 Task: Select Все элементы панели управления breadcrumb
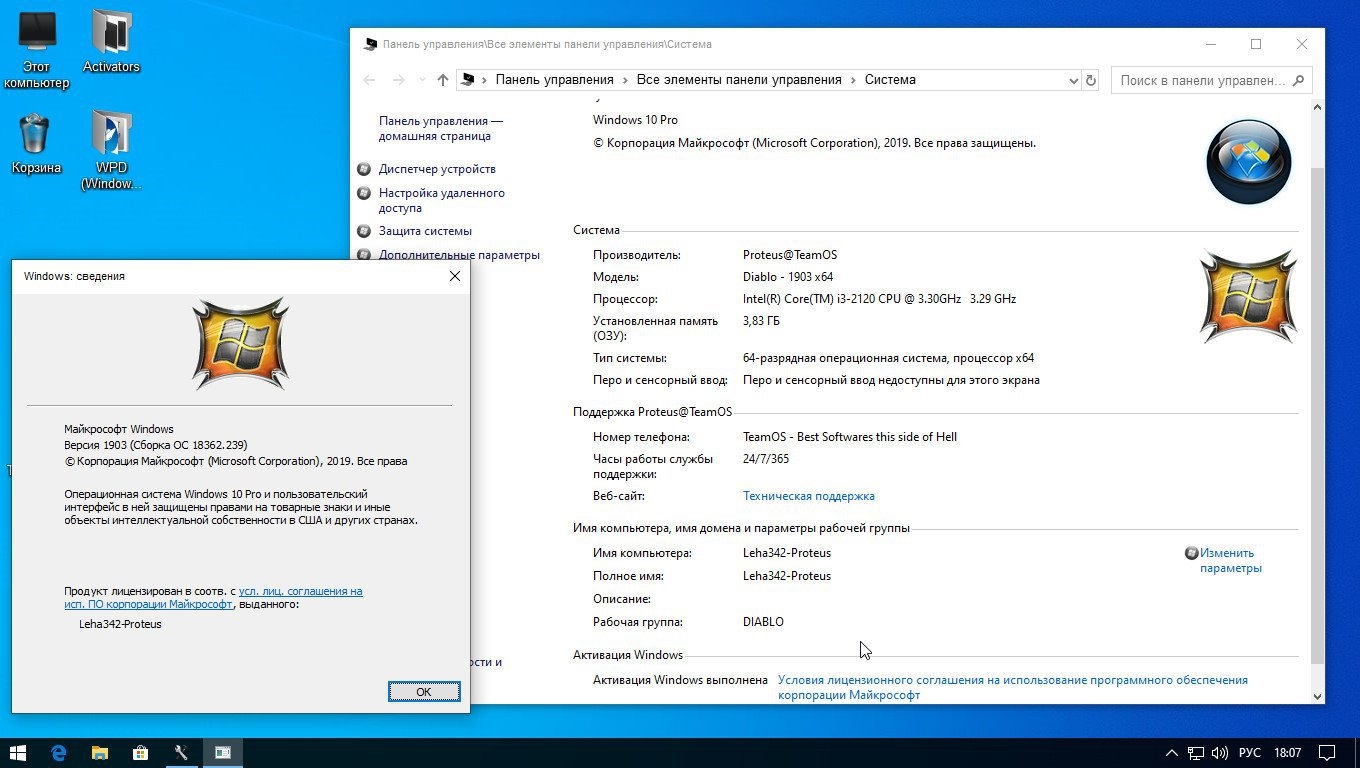[739, 80]
